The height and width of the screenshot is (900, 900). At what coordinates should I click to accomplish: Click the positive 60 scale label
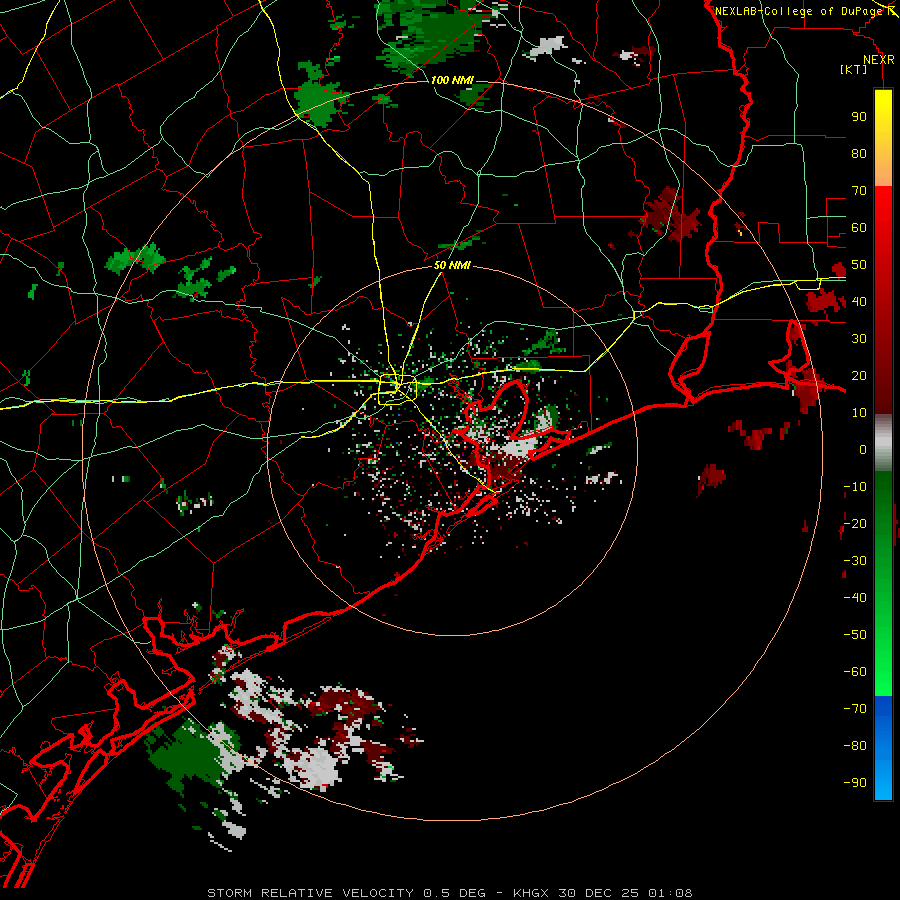click(859, 228)
